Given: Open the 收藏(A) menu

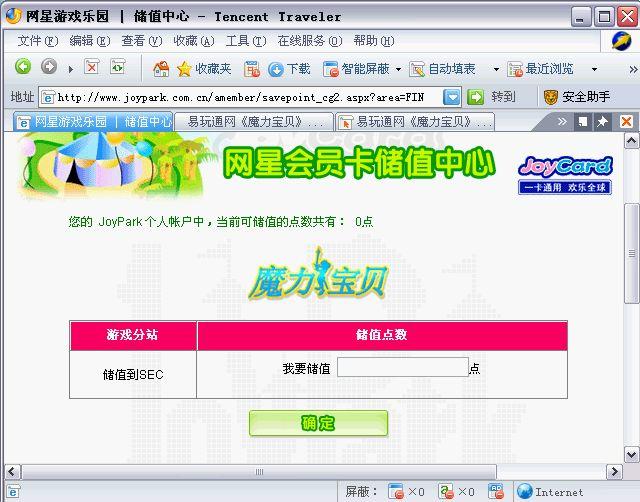Looking at the screenshot, I should point(194,41).
